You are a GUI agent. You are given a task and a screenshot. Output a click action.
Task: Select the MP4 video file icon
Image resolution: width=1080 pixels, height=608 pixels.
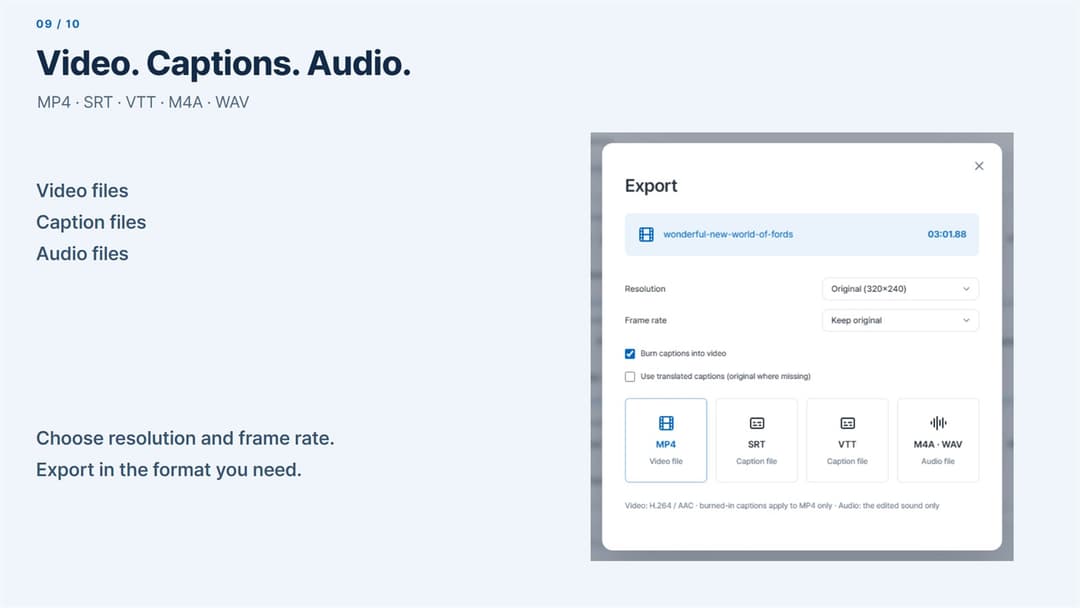point(666,423)
